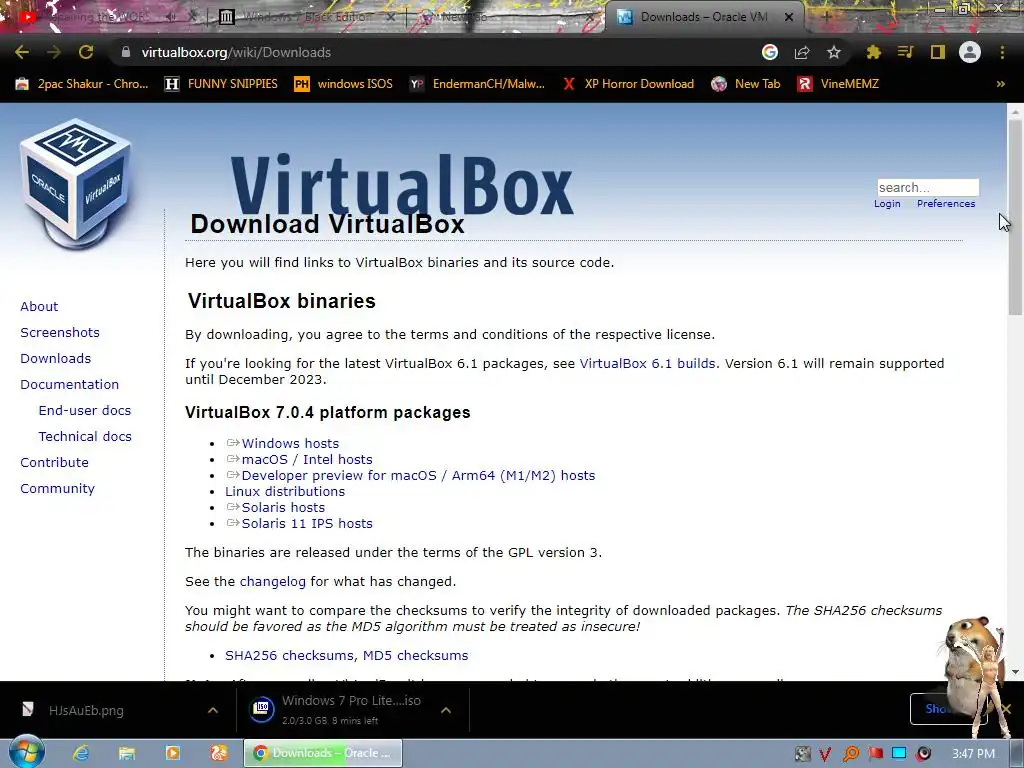Click the orange magnifier tray icon

click(851, 754)
